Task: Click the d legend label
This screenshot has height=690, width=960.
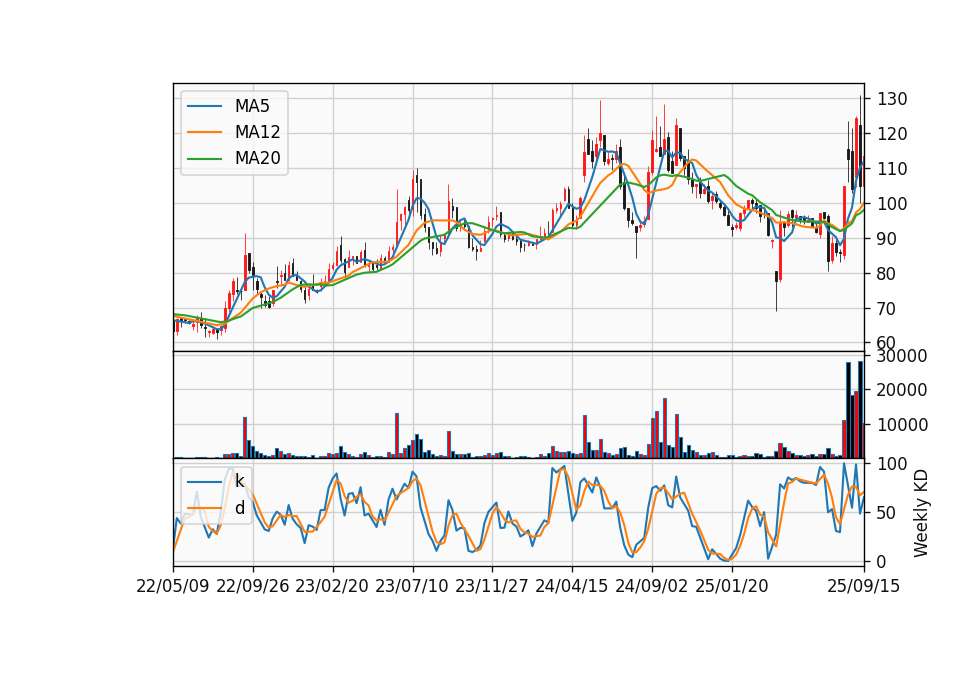Action: (x=239, y=508)
